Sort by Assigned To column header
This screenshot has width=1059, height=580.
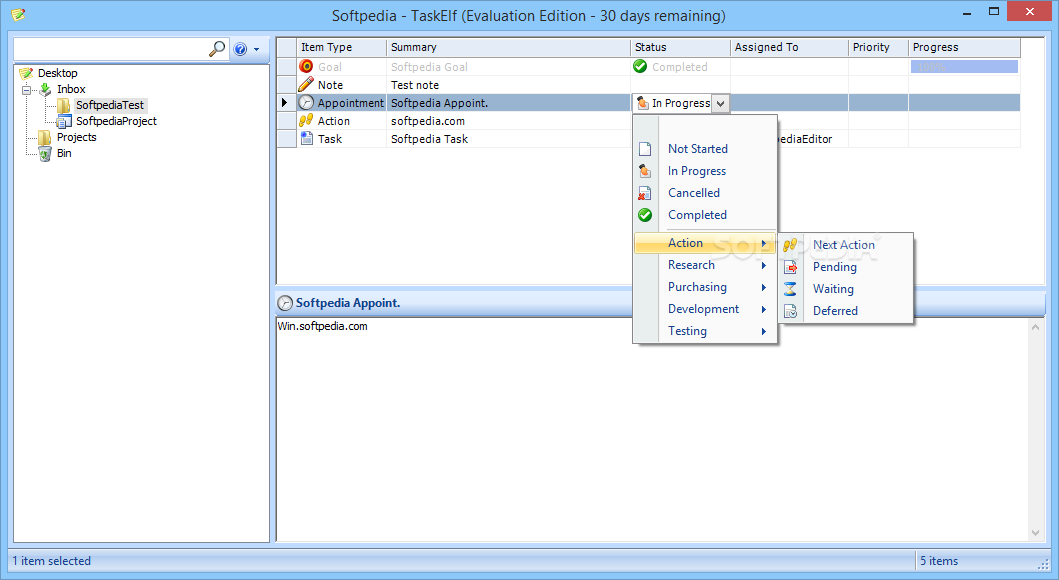tap(789, 47)
